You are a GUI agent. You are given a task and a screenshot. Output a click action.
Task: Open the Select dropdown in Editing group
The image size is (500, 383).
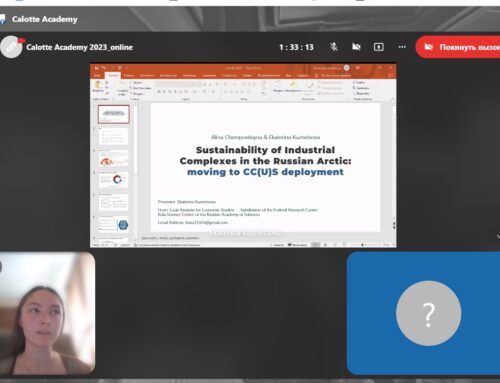[362, 93]
